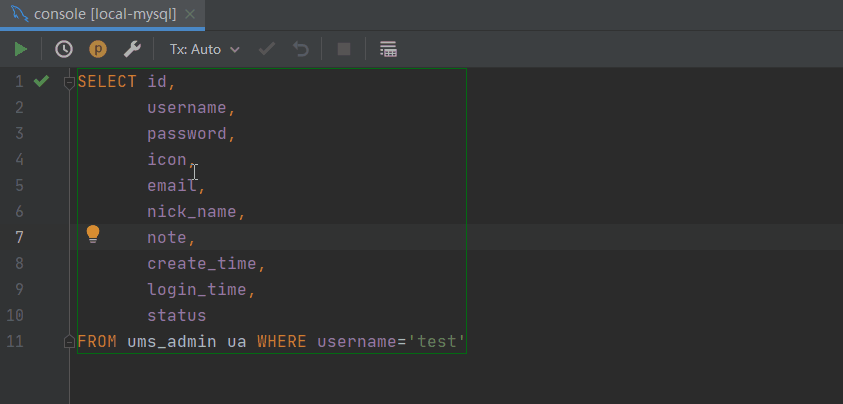The image size is (843, 404).
Task: Click the Rollback arrow icon
Action: (301, 49)
